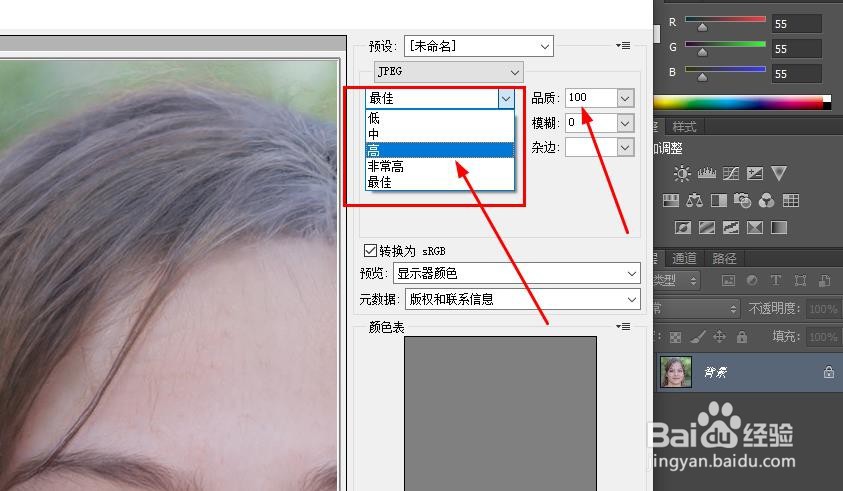The width and height of the screenshot is (843, 491).
Task: Click the layer 填充 fill field
Action: 823,337
